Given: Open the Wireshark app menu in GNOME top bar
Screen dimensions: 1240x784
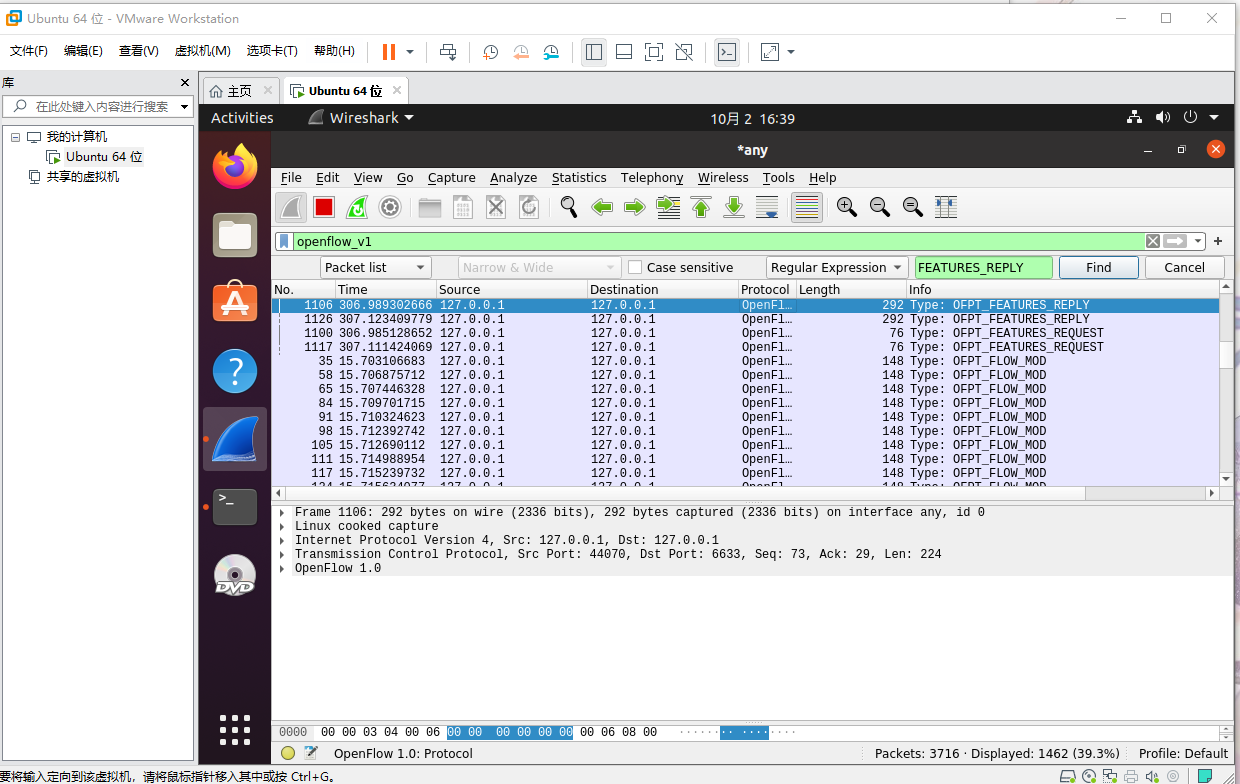Looking at the screenshot, I should click(360, 118).
